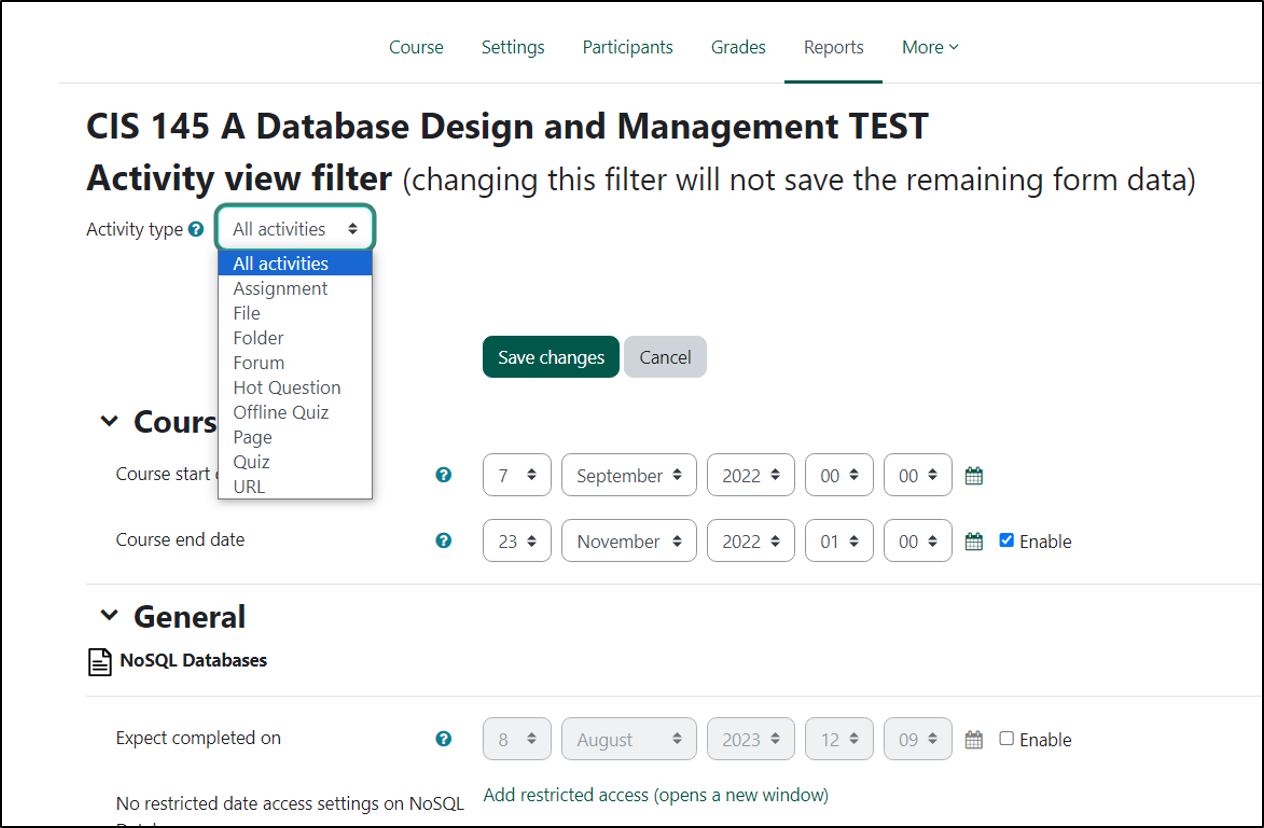Click the Cancel button

pyautogui.click(x=665, y=357)
